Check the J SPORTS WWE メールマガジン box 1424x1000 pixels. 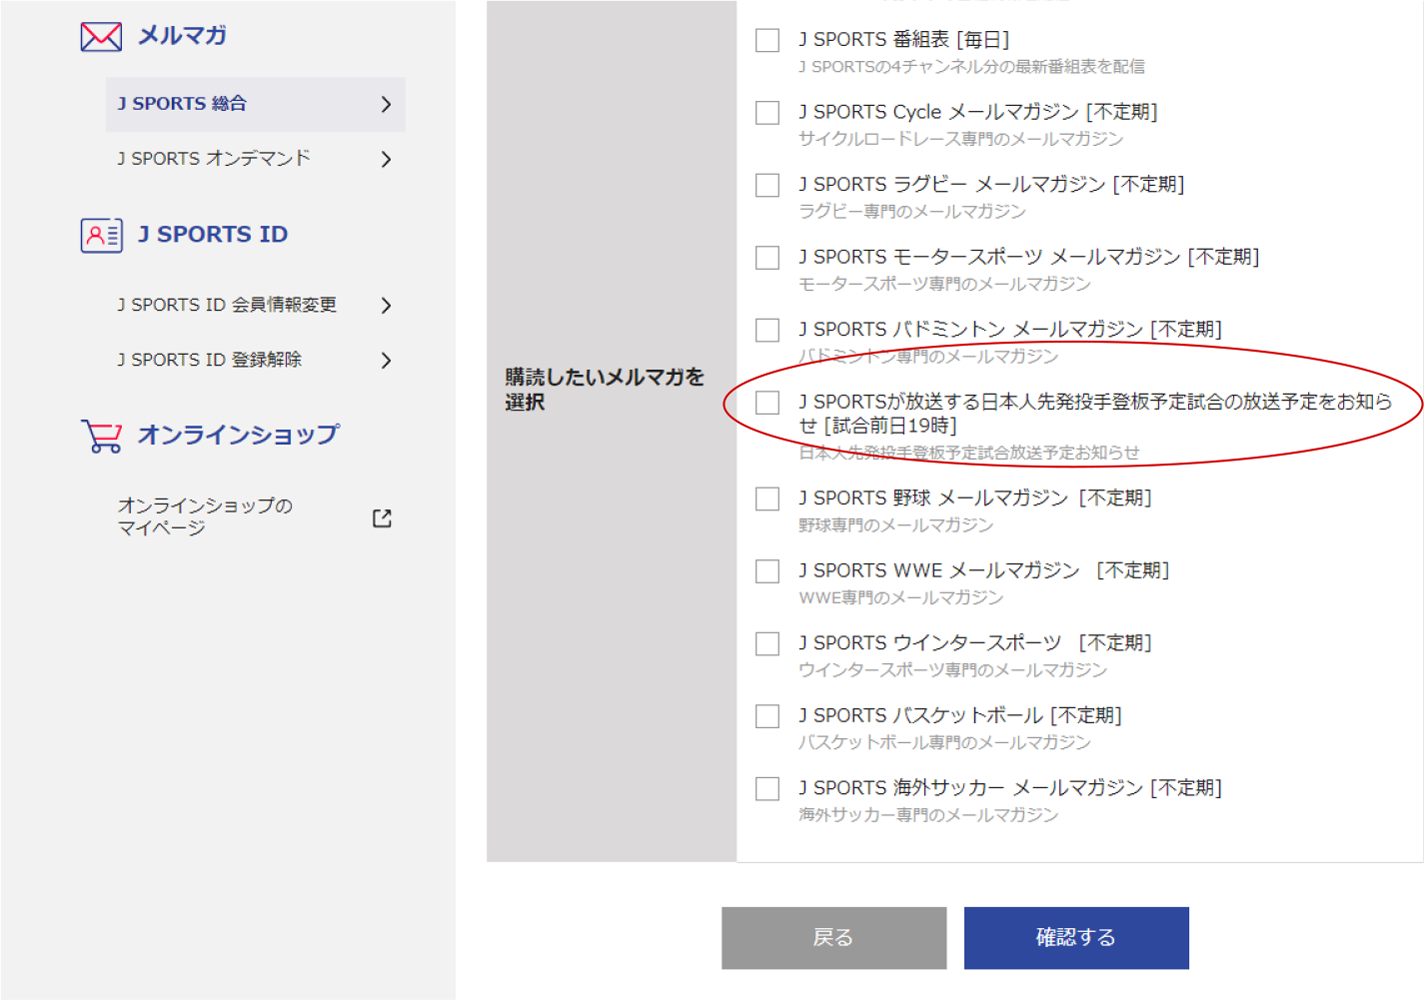[x=767, y=571]
